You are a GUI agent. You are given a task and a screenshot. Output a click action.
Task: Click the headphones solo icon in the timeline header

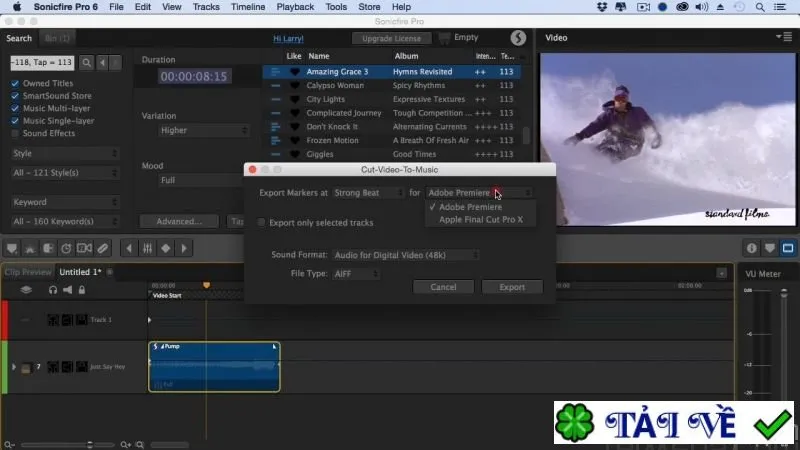tap(53, 290)
